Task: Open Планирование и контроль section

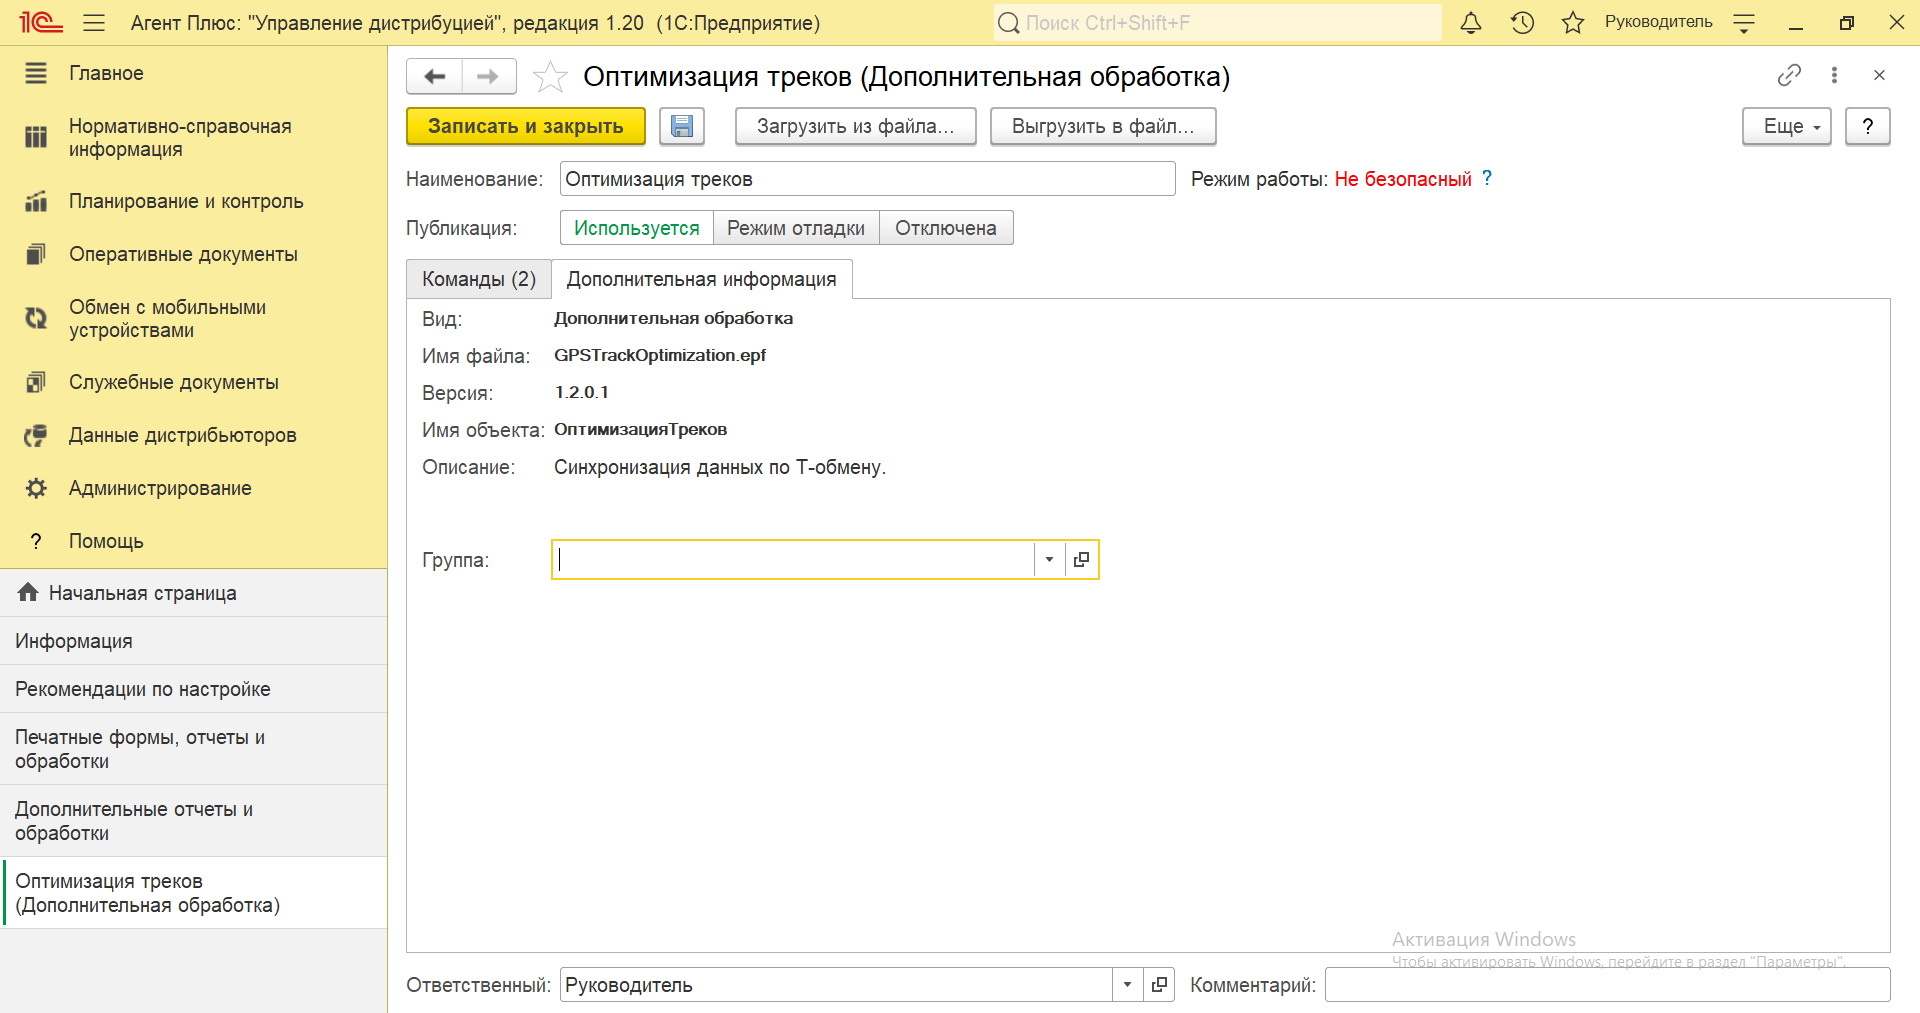Action: 194,201
